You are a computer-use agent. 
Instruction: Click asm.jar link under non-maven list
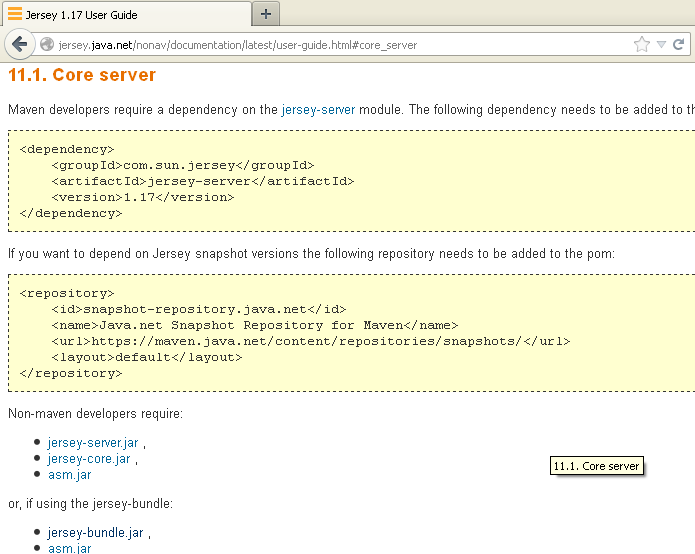point(69,474)
